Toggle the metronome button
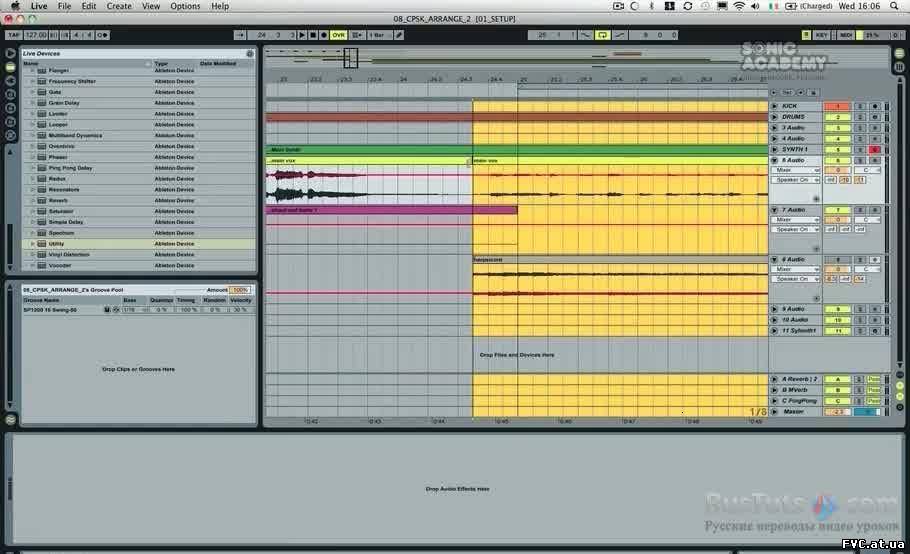Image resolution: width=910 pixels, height=554 pixels. [x=102, y=35]
